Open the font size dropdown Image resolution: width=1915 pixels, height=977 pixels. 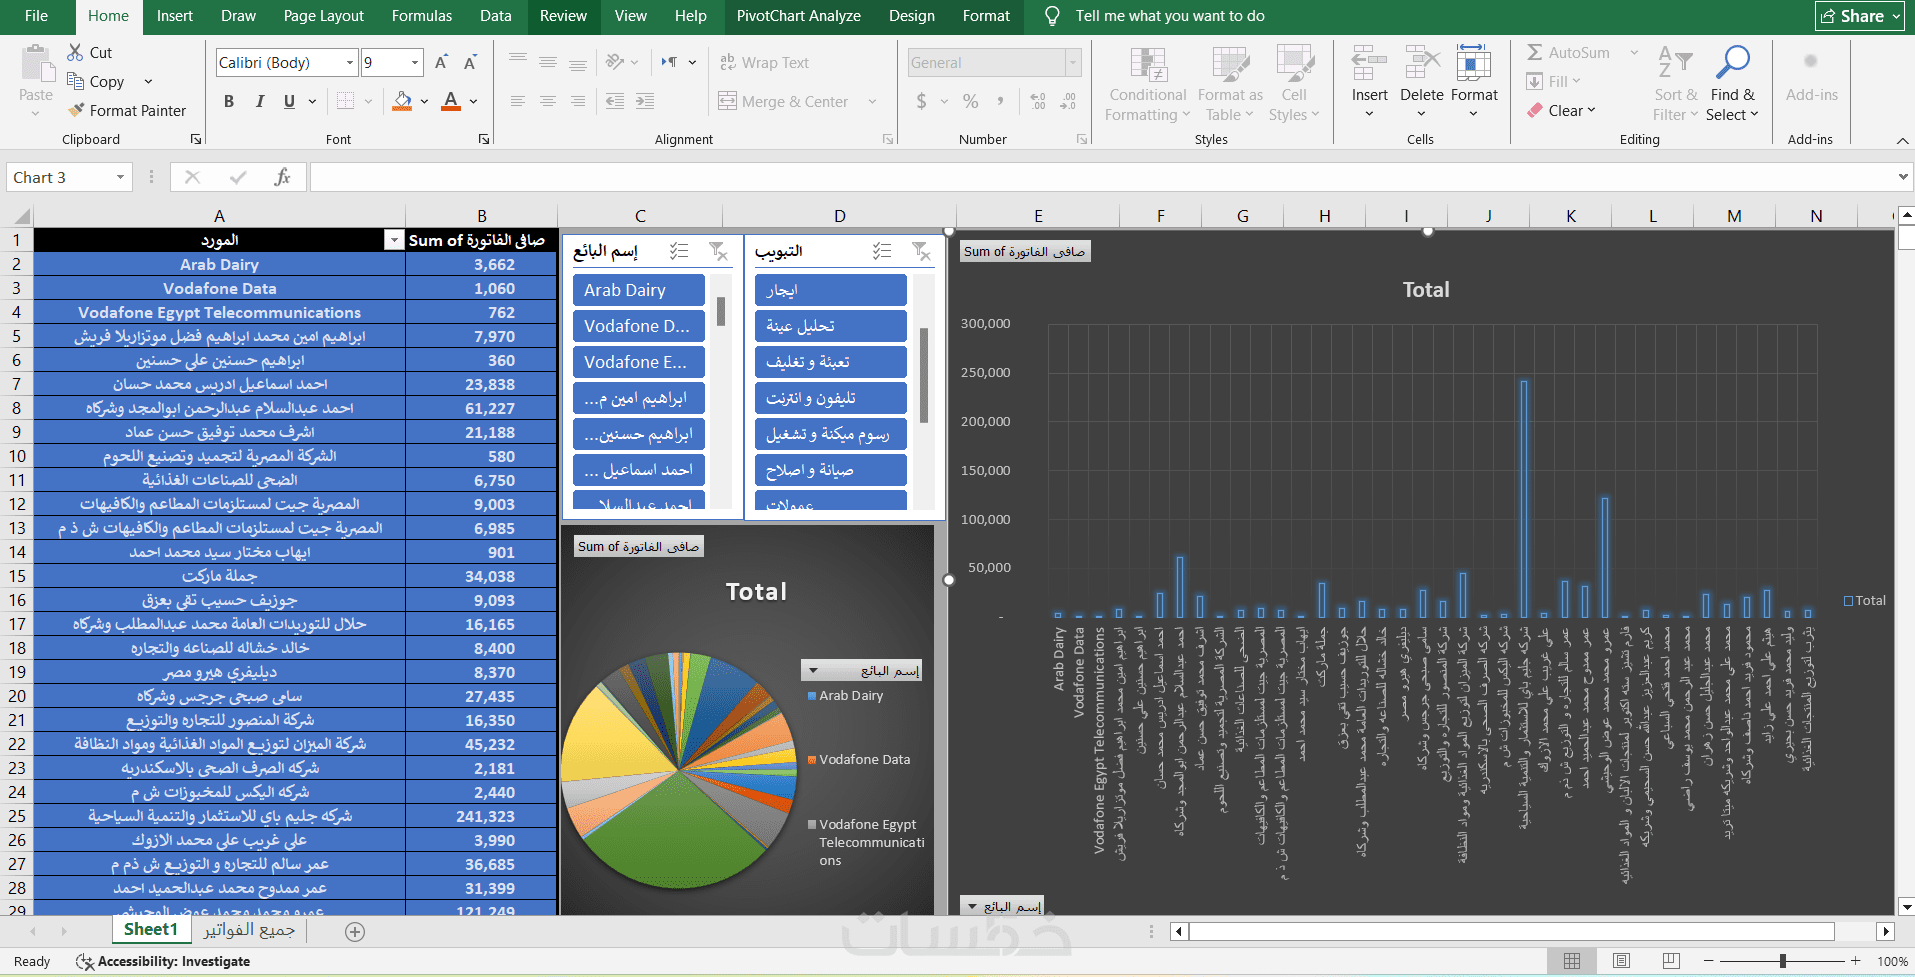click(415, 62)
